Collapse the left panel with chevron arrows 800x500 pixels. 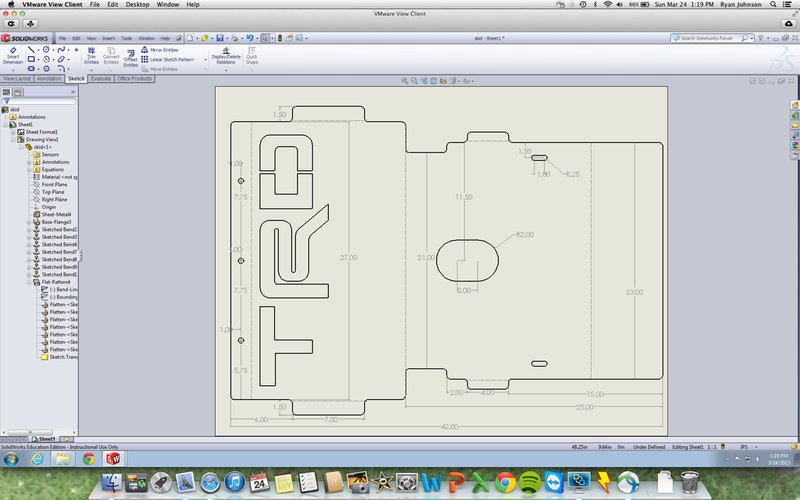point(72,92)
